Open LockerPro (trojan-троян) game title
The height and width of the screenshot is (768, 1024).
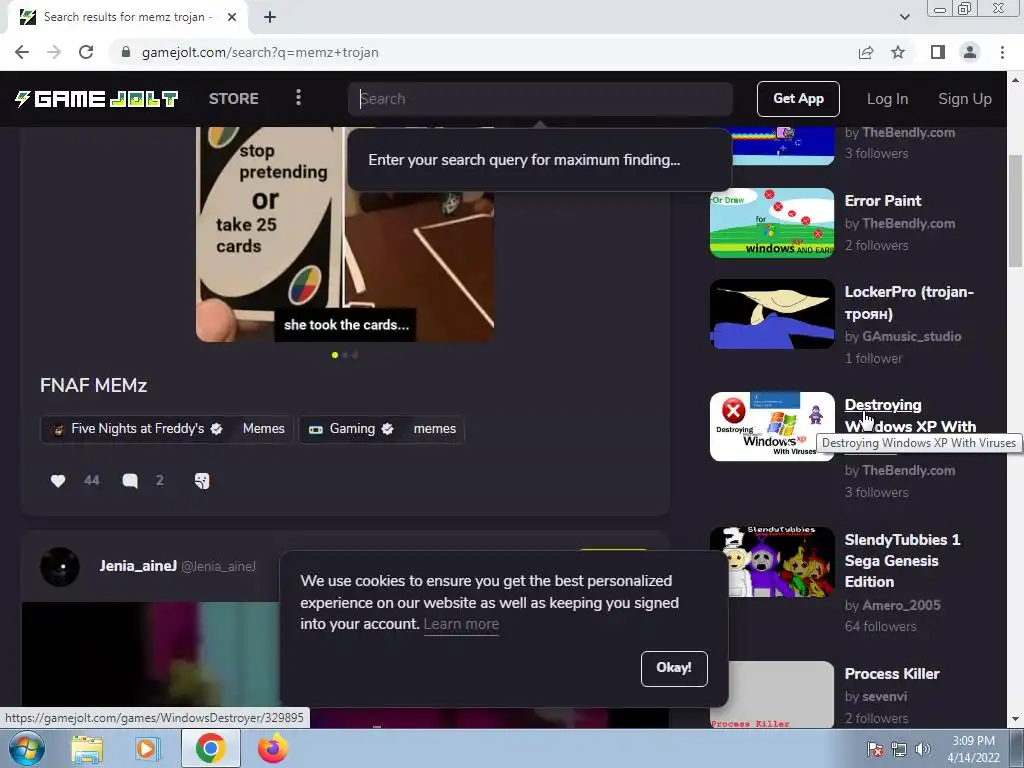click(x=909, y=302)
